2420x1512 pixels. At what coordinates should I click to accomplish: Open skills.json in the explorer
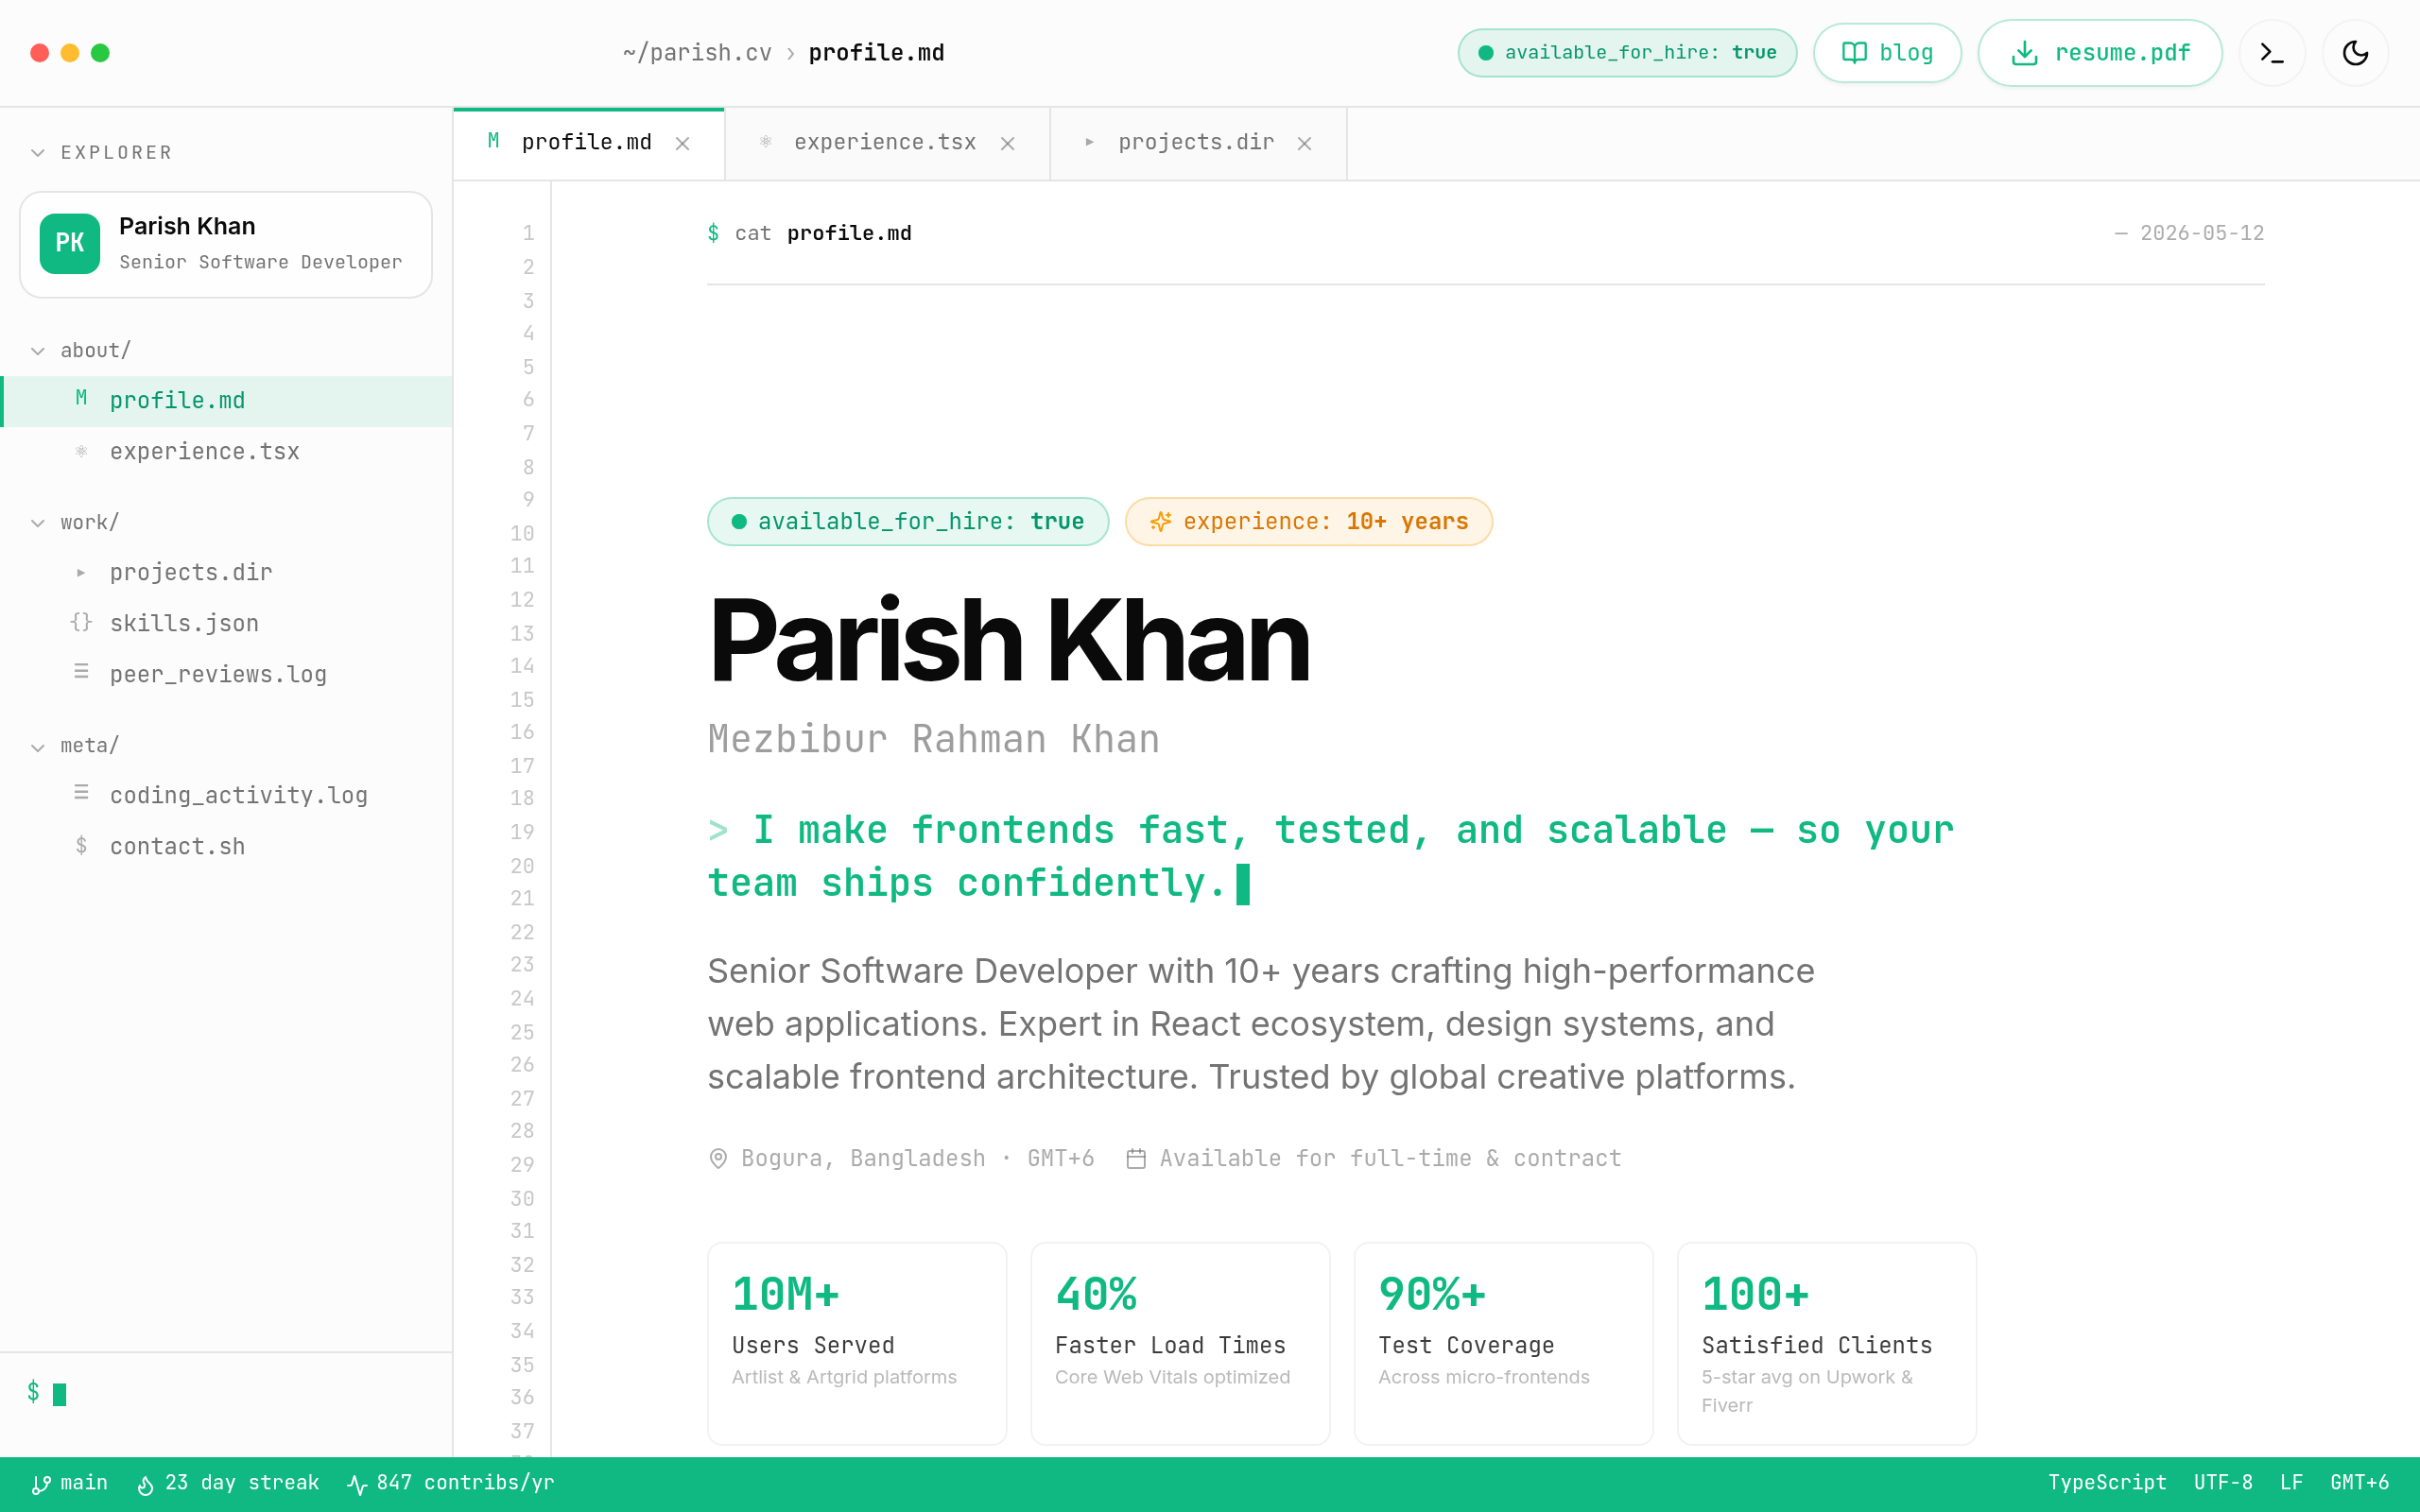click(227, 624)
